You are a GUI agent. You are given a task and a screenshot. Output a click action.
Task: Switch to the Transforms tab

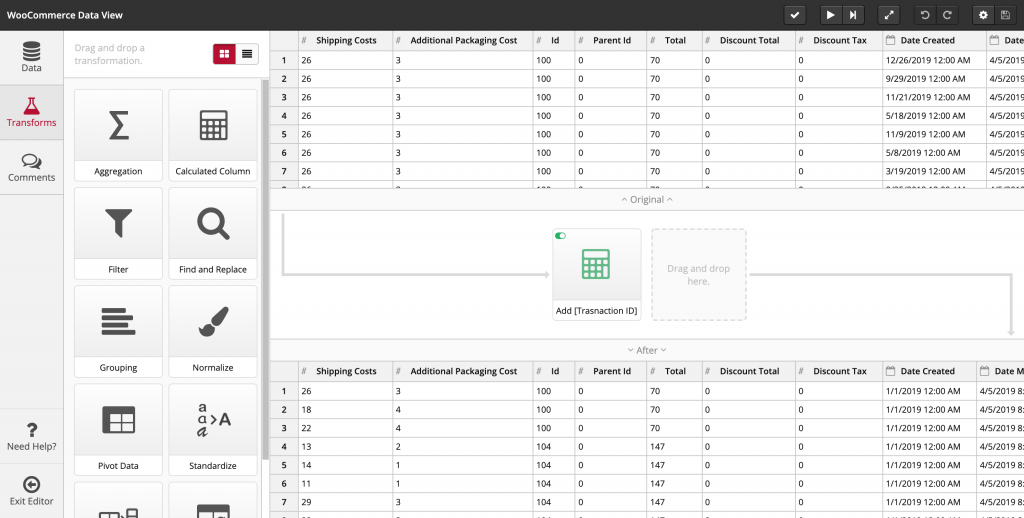(x=31, y=112)
